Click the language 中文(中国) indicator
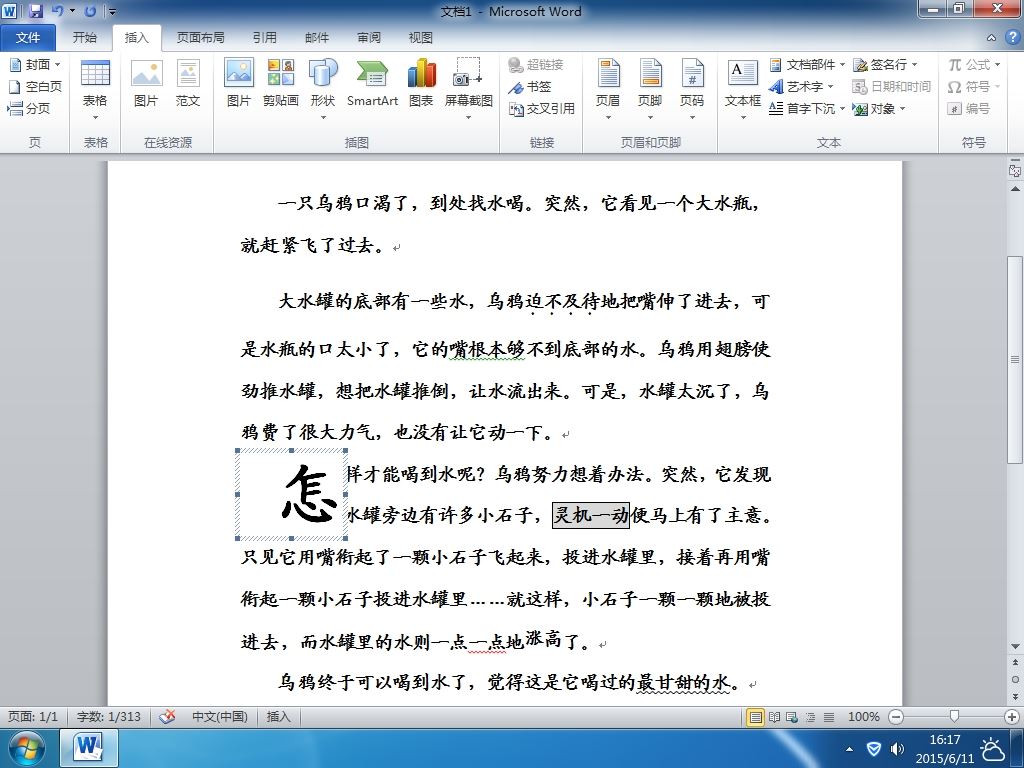 (x=219, y=716)
